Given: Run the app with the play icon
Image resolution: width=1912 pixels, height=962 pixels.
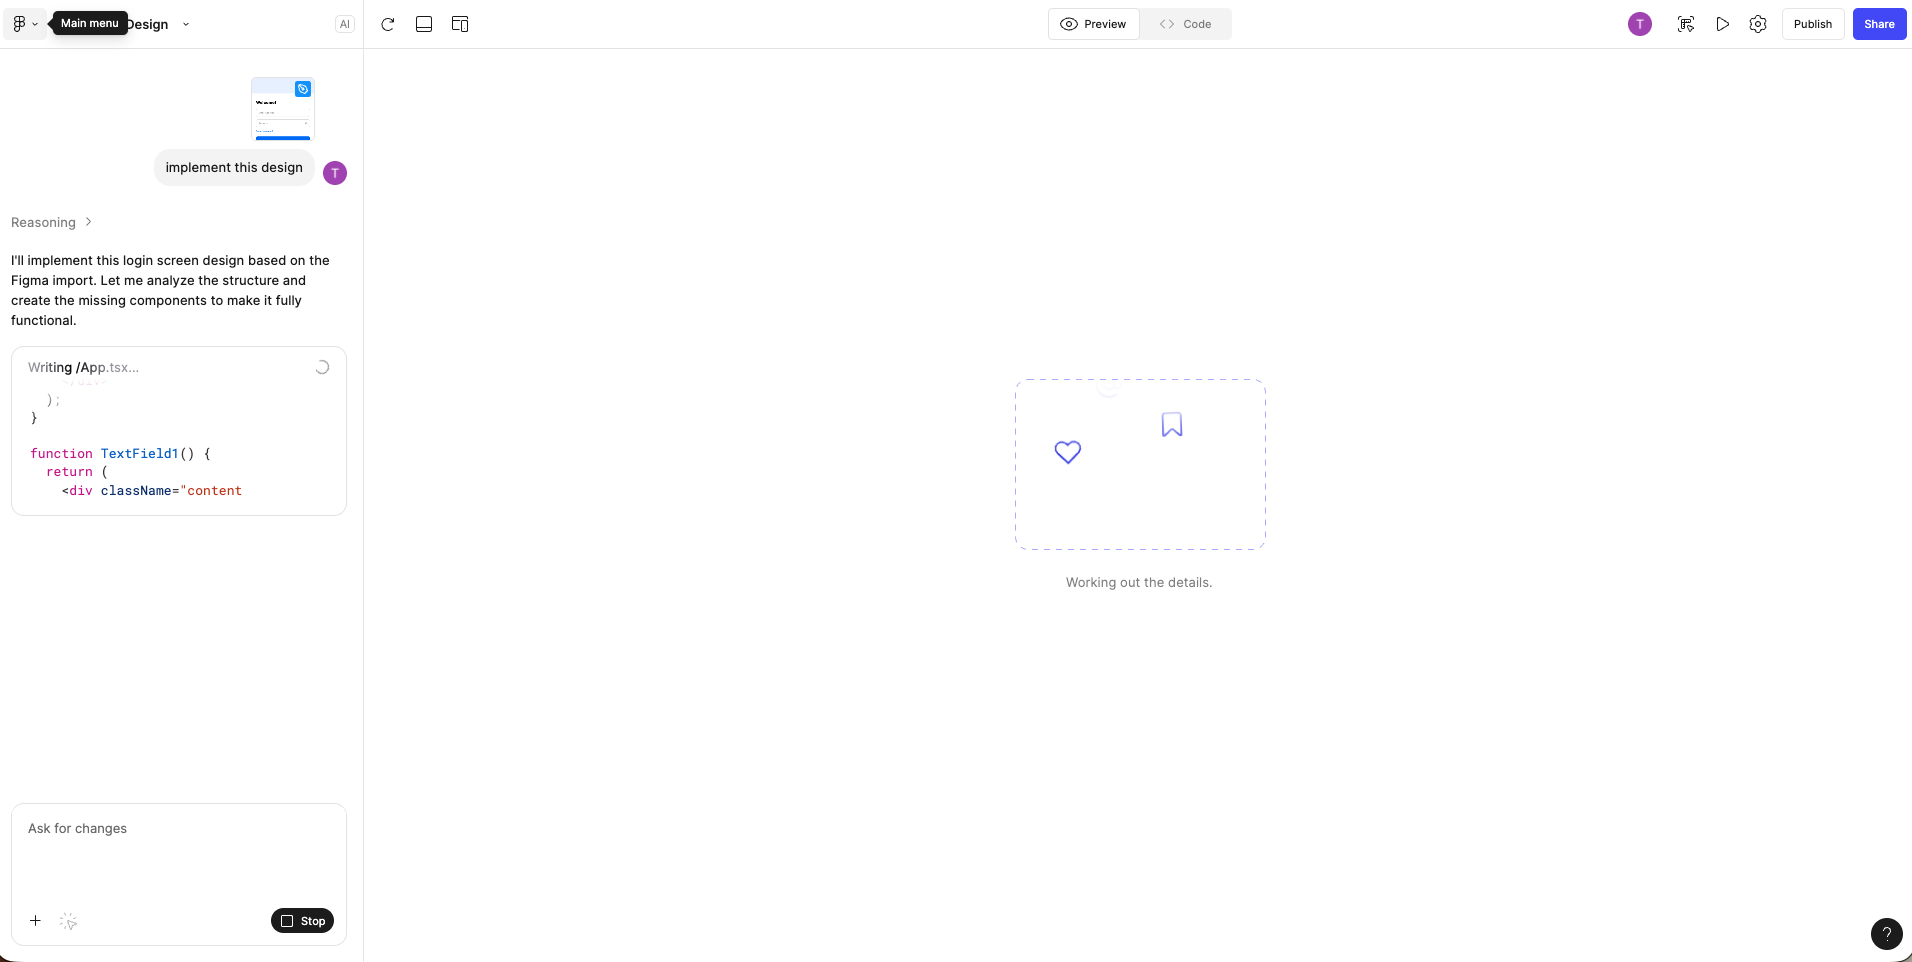Looking at the screenshot, I should coord(1722,24).
